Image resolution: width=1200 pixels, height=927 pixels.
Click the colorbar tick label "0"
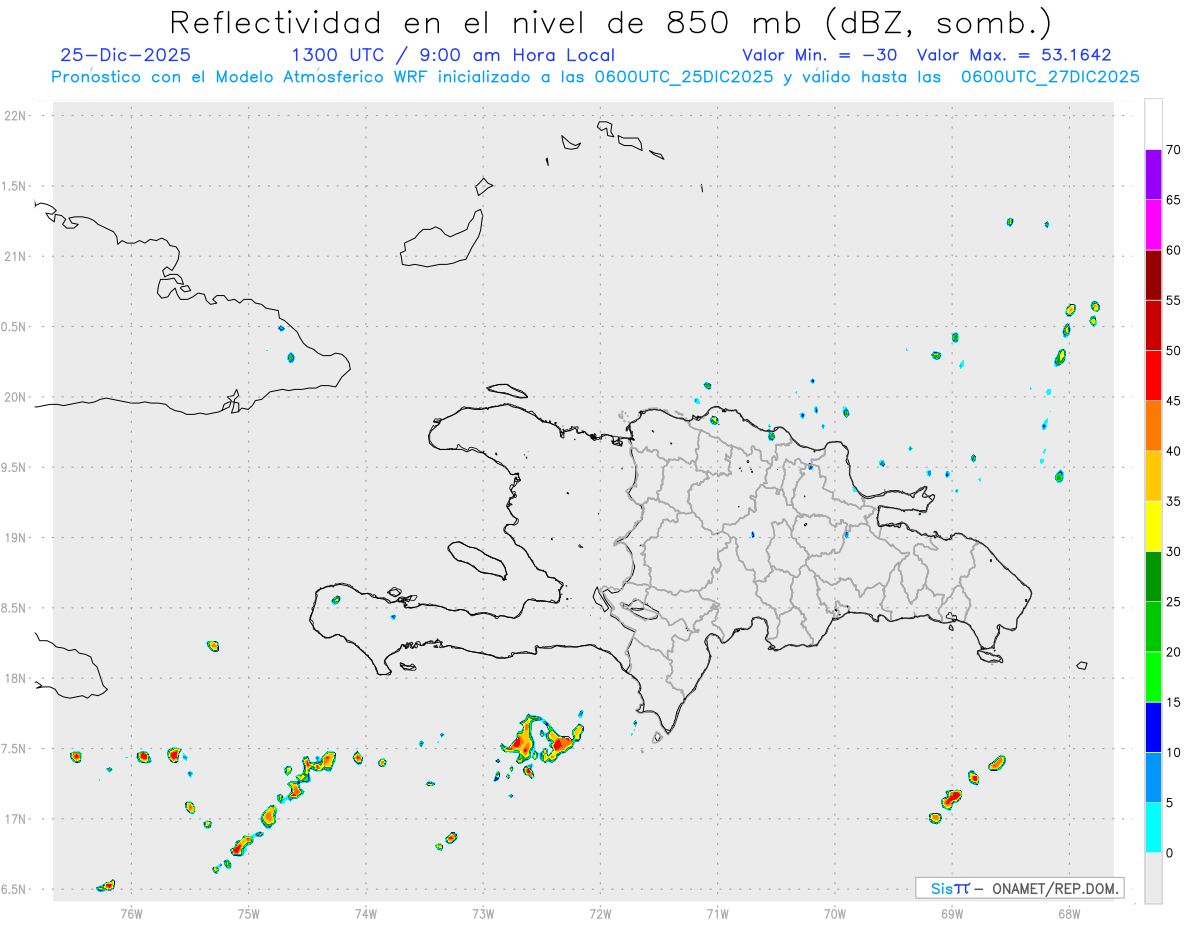tap(1169, 853)
